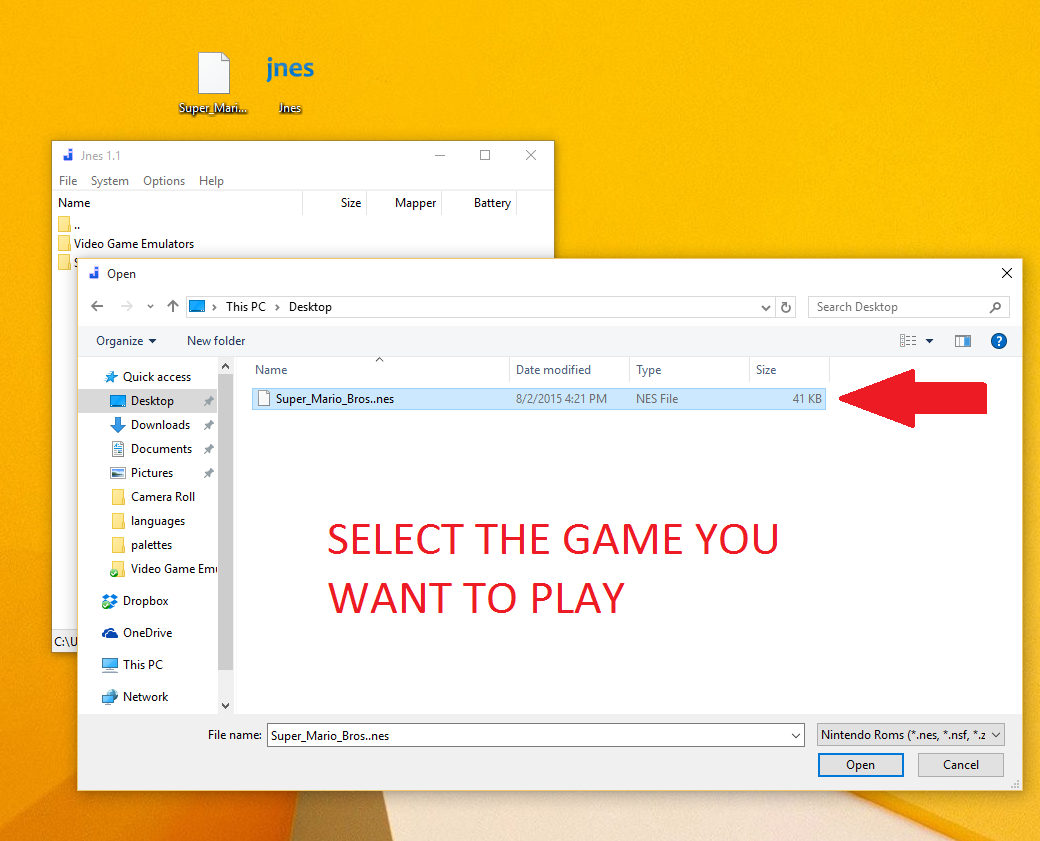
Task: Open the Options menu in Jnes
Action: [x=164, y=181]
